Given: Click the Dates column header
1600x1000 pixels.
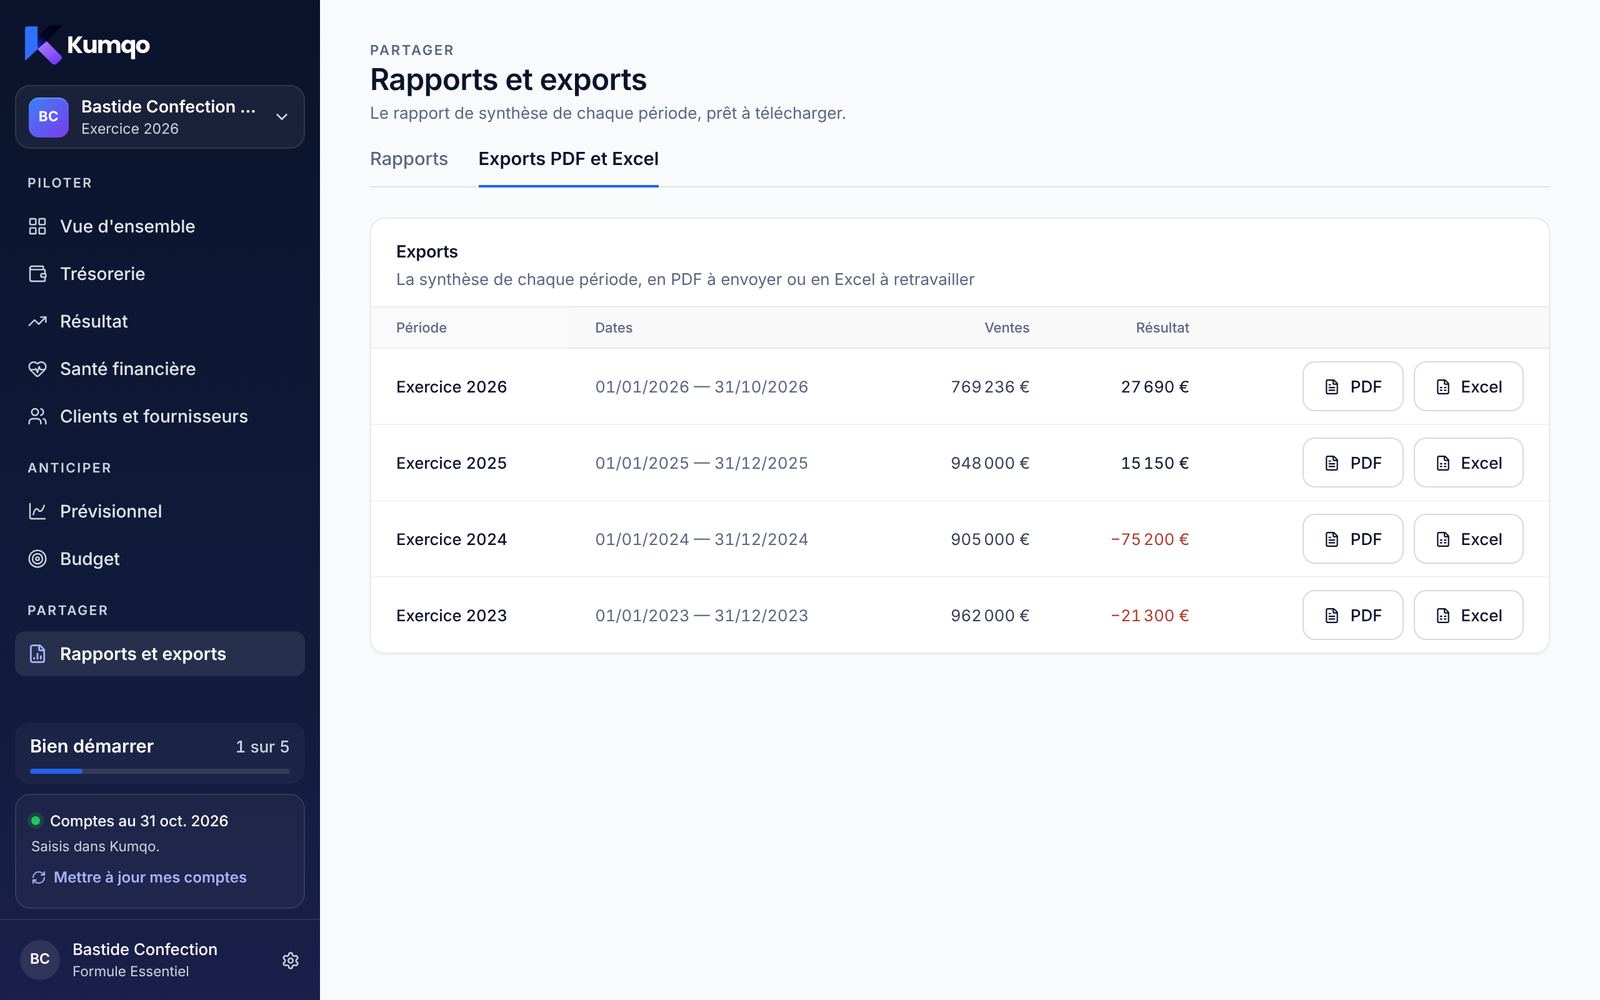Looking at the screenshot, I should point(614,328).
